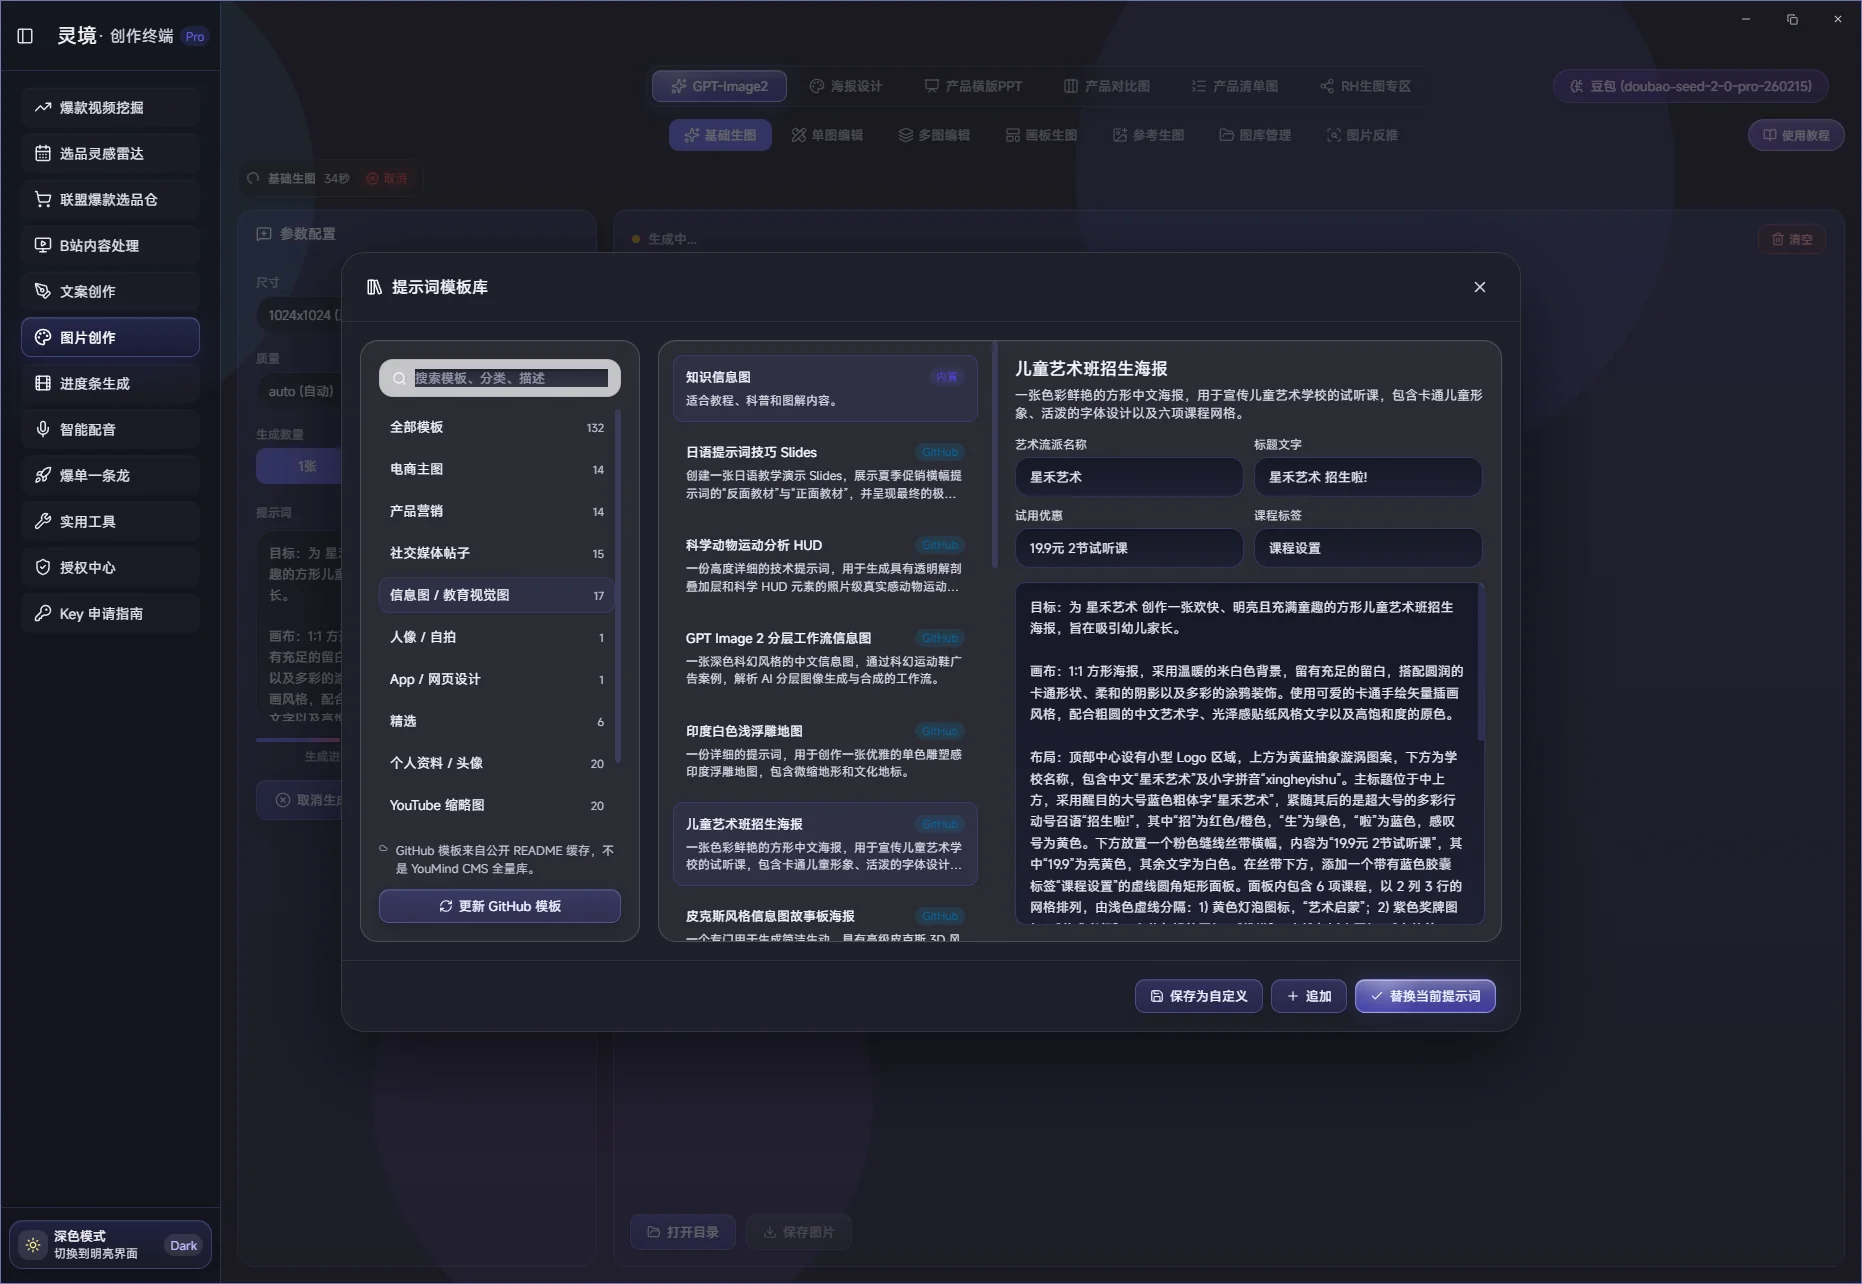Open the 豆包 model selector

tap(1691, 86)
